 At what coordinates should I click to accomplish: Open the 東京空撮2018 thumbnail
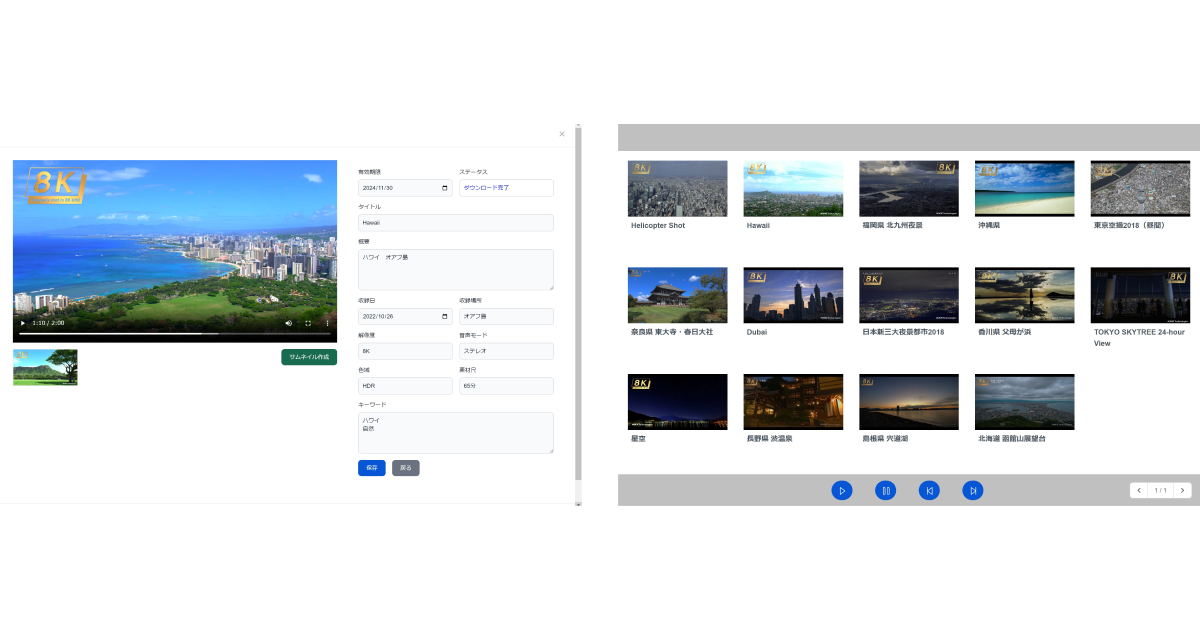pos(1140,189)
